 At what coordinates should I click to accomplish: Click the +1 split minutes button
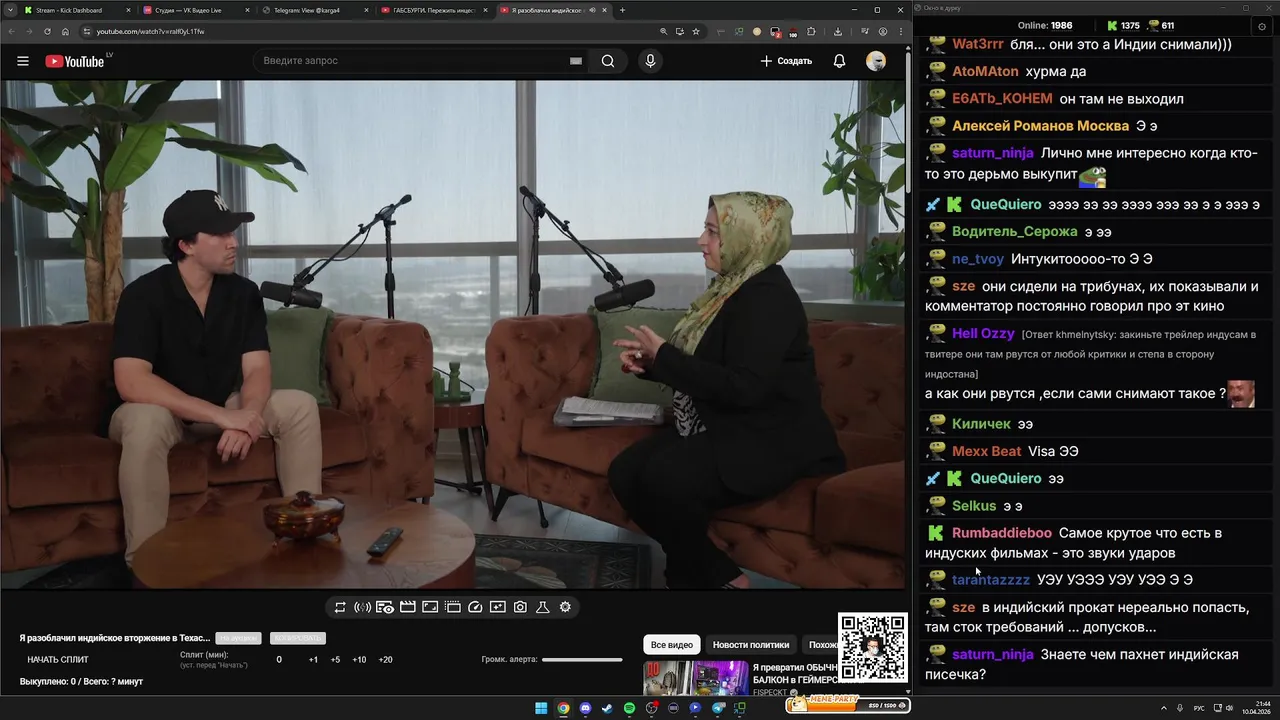tap(313, 660)
